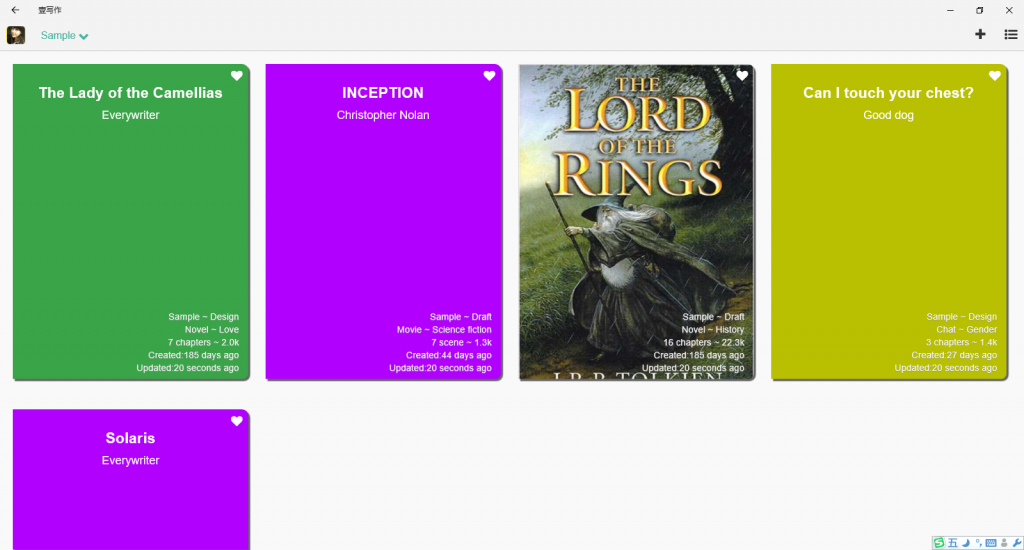Toggle favorite heart on Lord of the Rings
This screenshot has height=550, width=1024.
tap(742, 76)
